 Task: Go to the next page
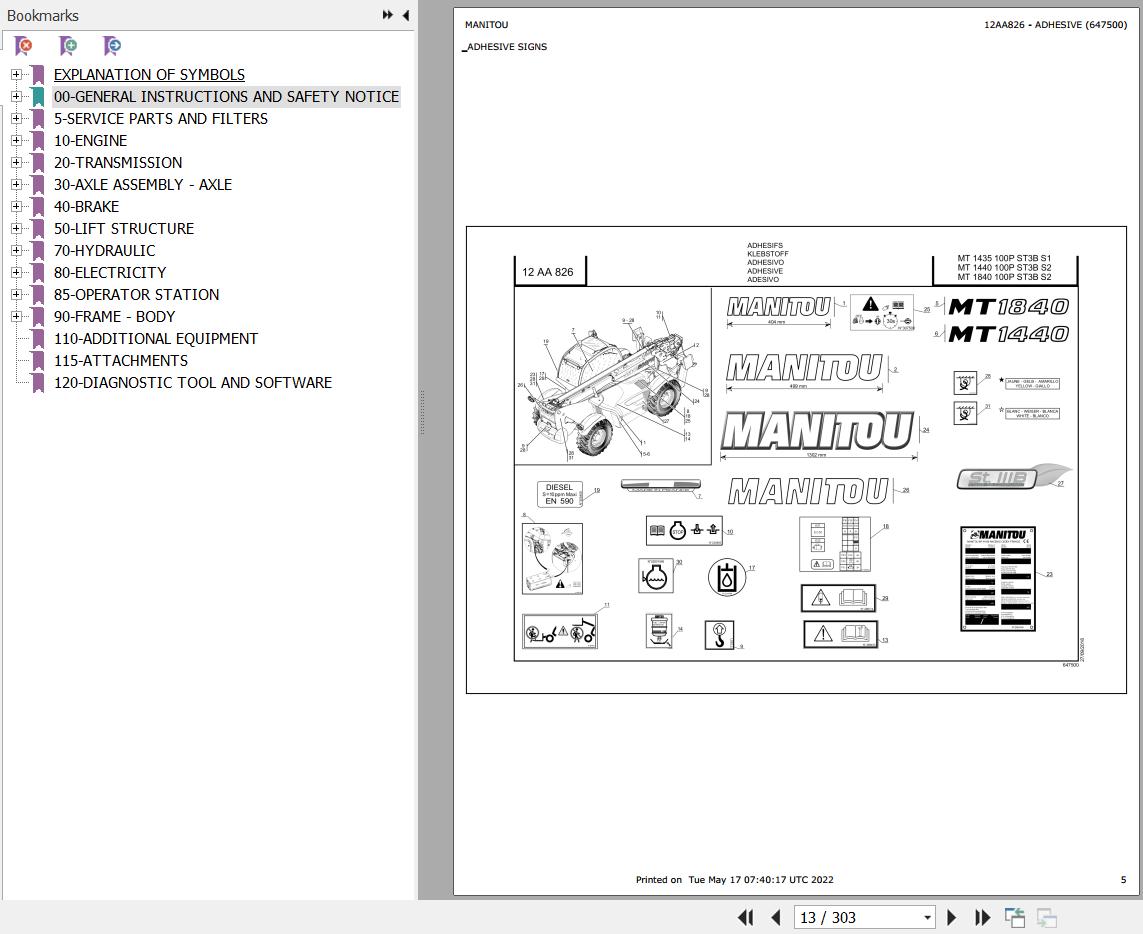(x=951, y=917)
